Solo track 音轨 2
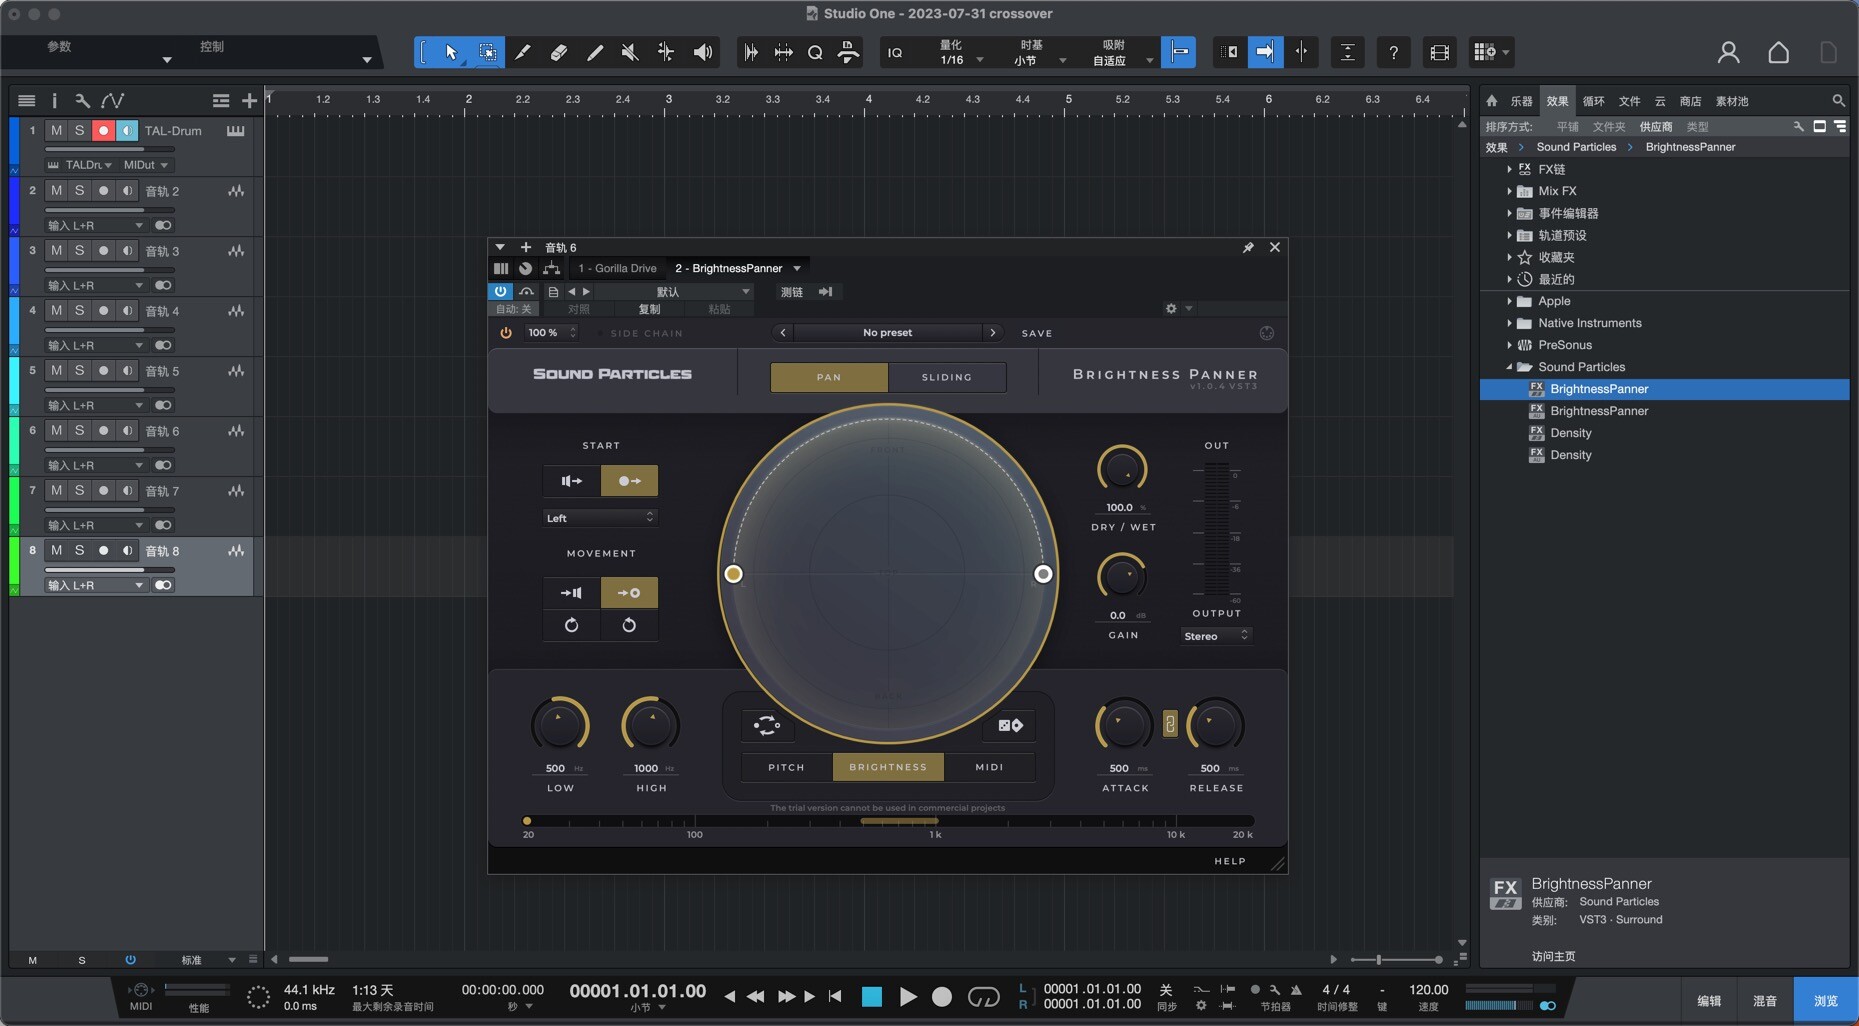The height and width of the screenshot is (1026, 1859). pos(79,190)
